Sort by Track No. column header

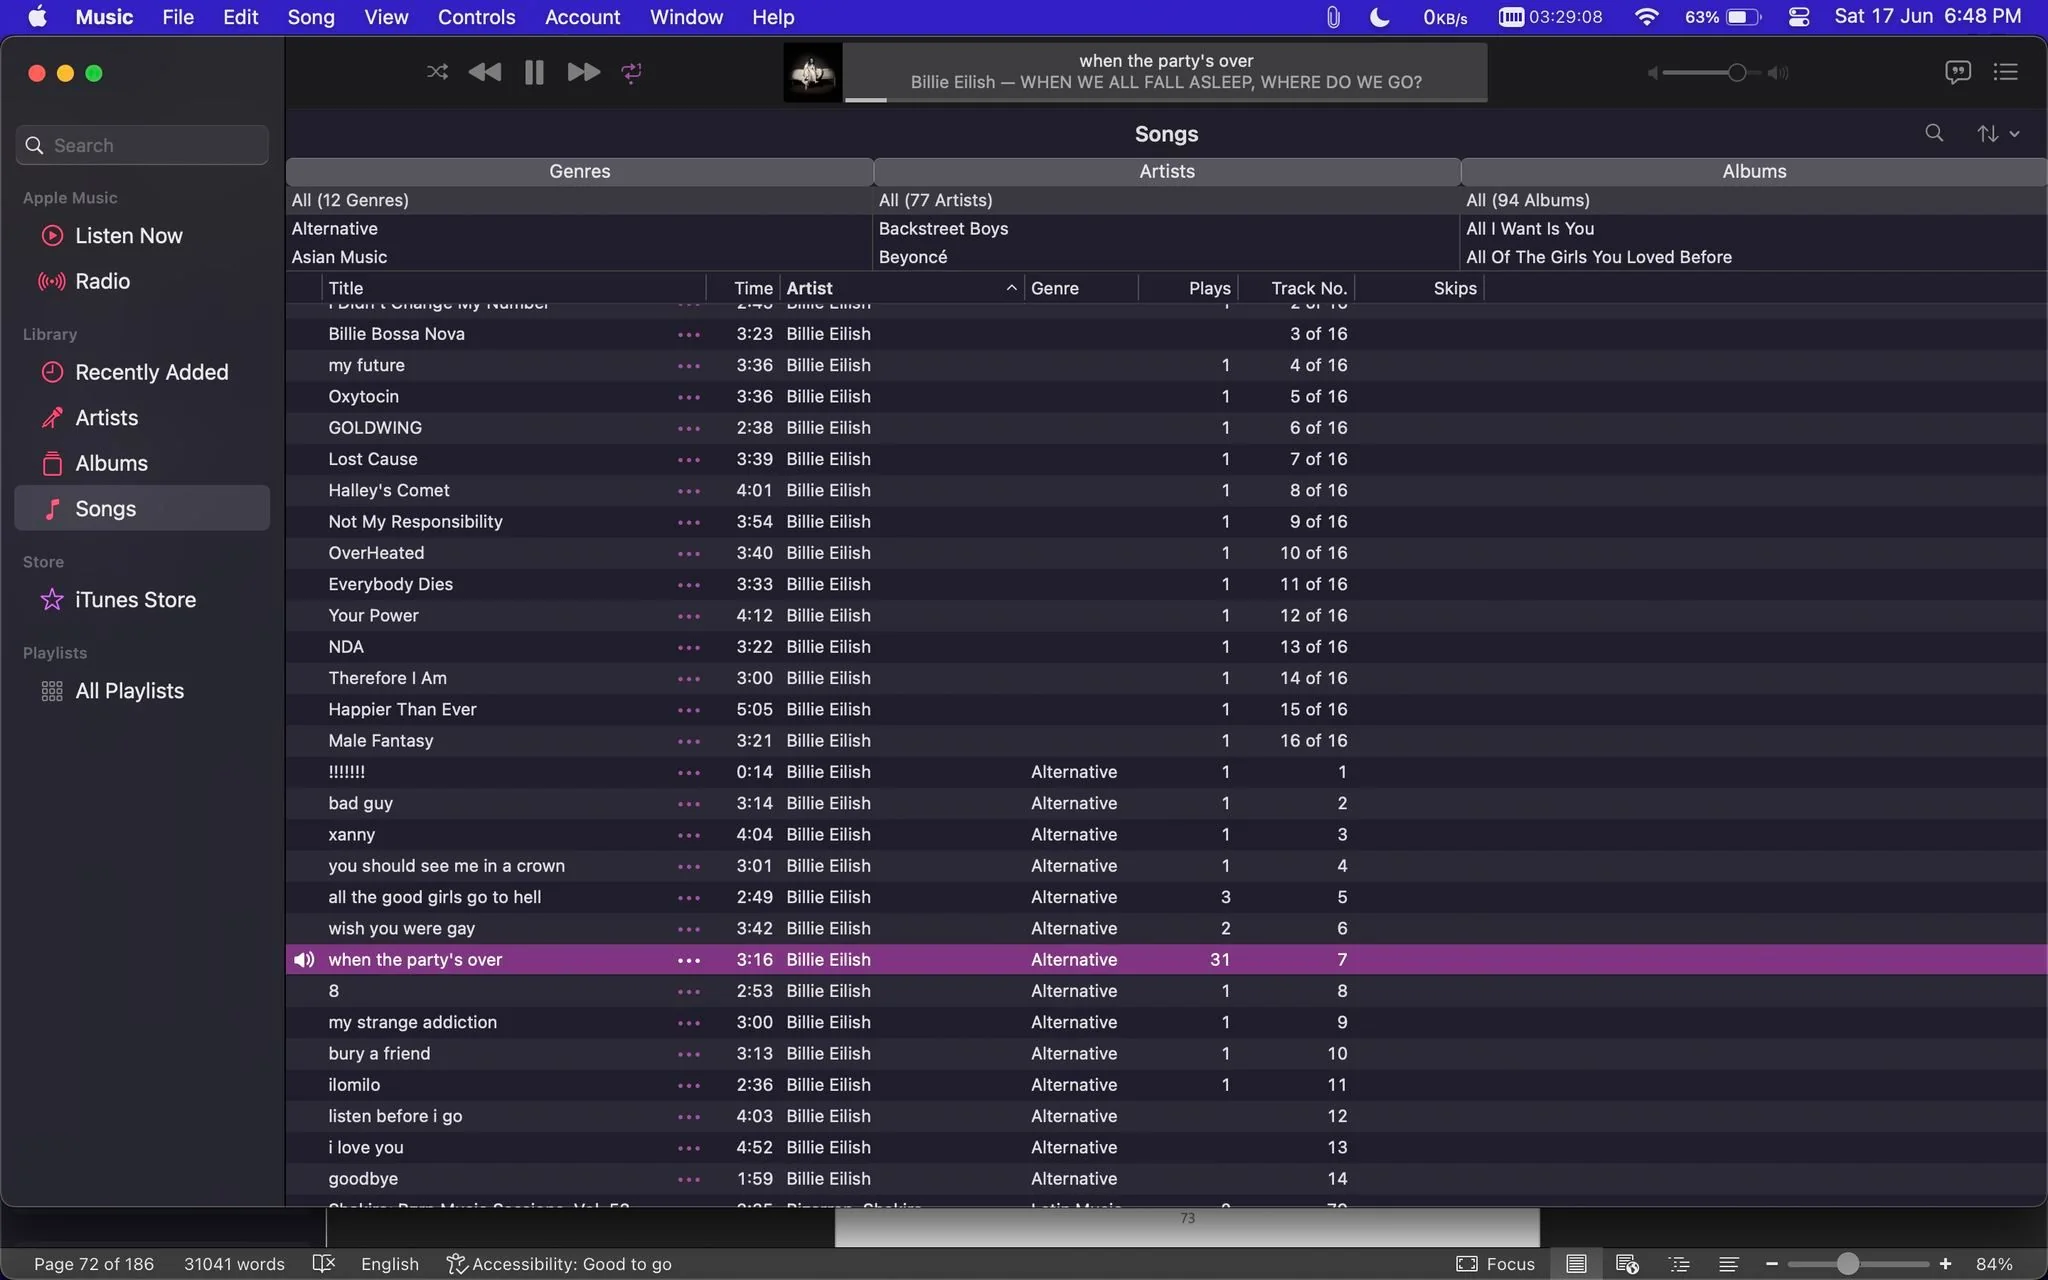click(1296, 288)
